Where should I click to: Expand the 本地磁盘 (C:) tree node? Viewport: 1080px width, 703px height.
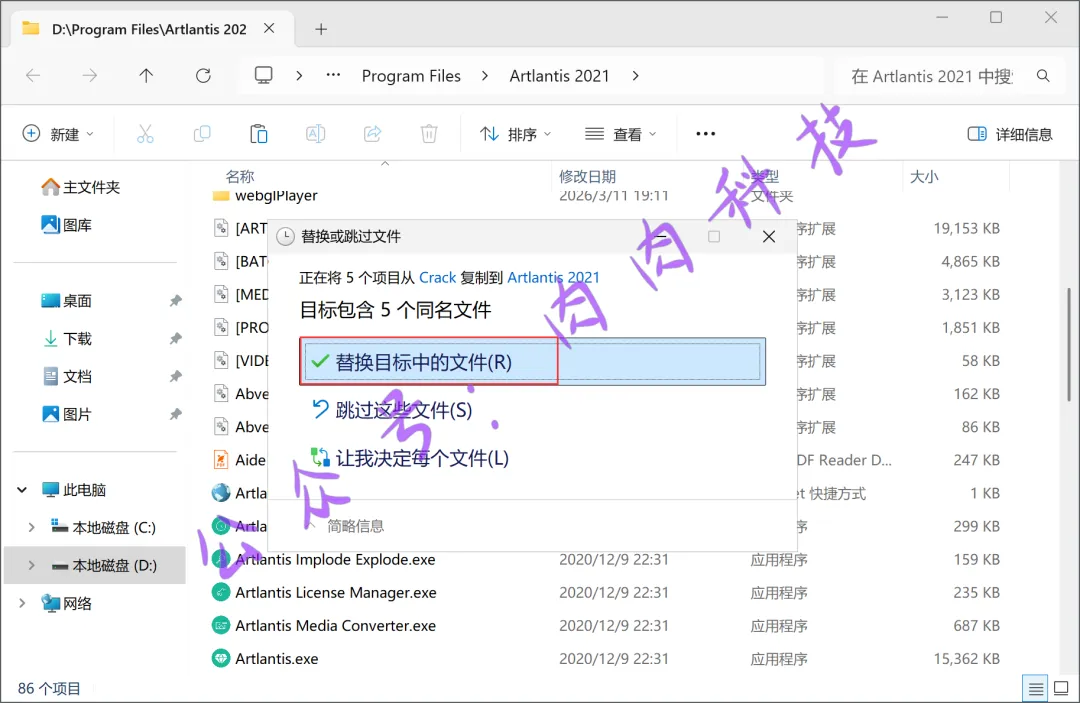pos(32,528)
